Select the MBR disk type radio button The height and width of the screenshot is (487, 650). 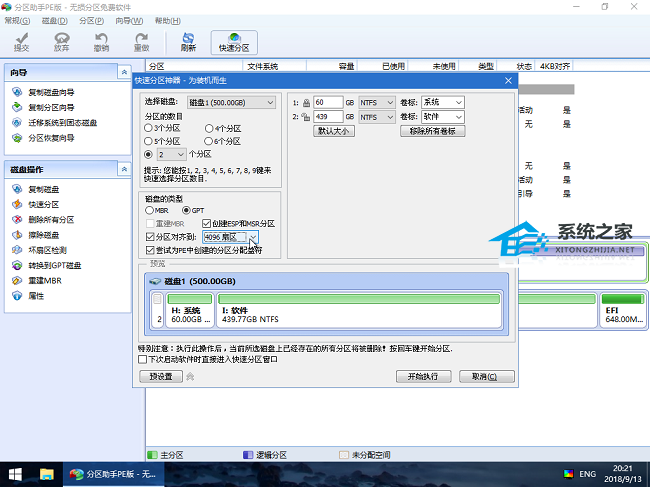coord(150,210)
